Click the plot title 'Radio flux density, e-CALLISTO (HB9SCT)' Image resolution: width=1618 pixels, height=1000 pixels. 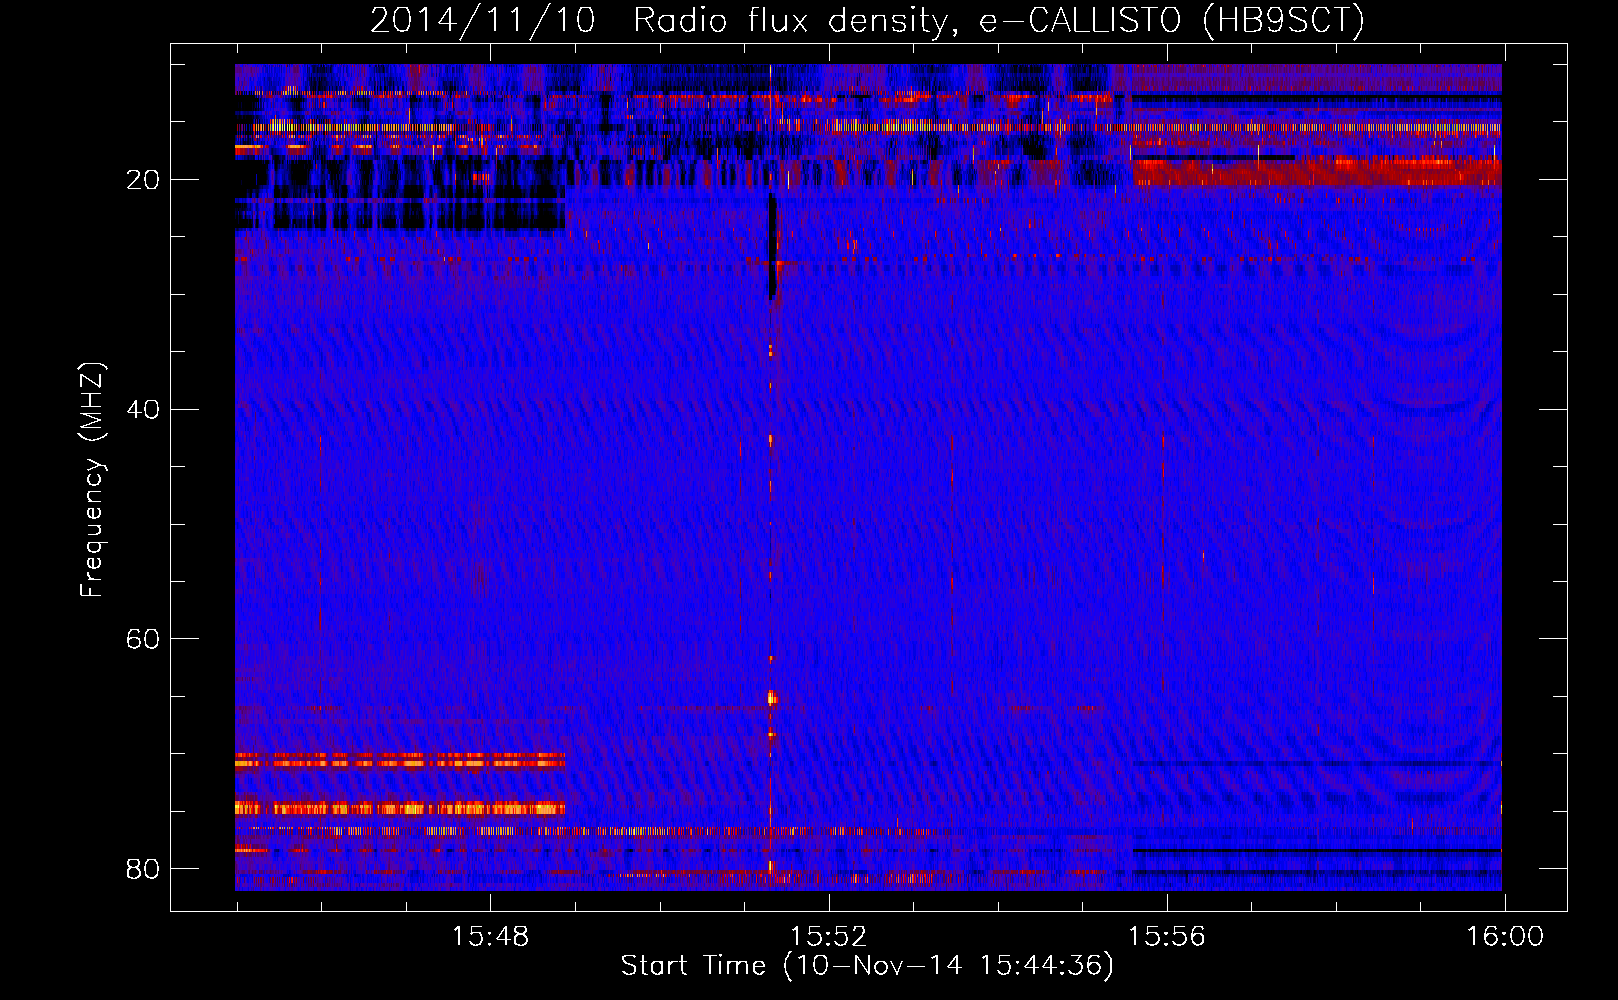click(x=999, y=21)
